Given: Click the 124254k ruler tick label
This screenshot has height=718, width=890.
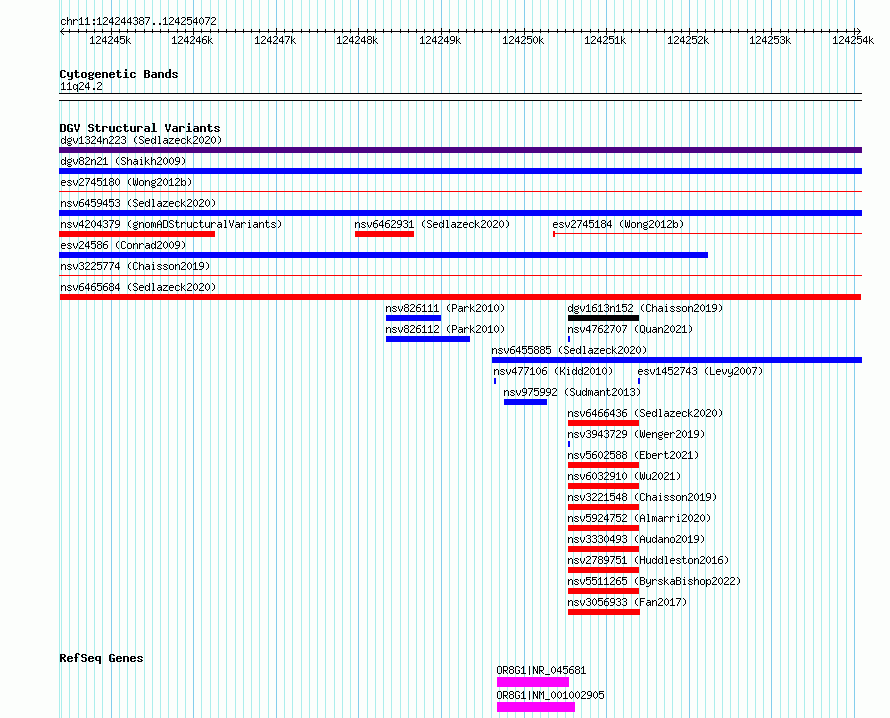Looking at the screenshot, I should (853, 40).
